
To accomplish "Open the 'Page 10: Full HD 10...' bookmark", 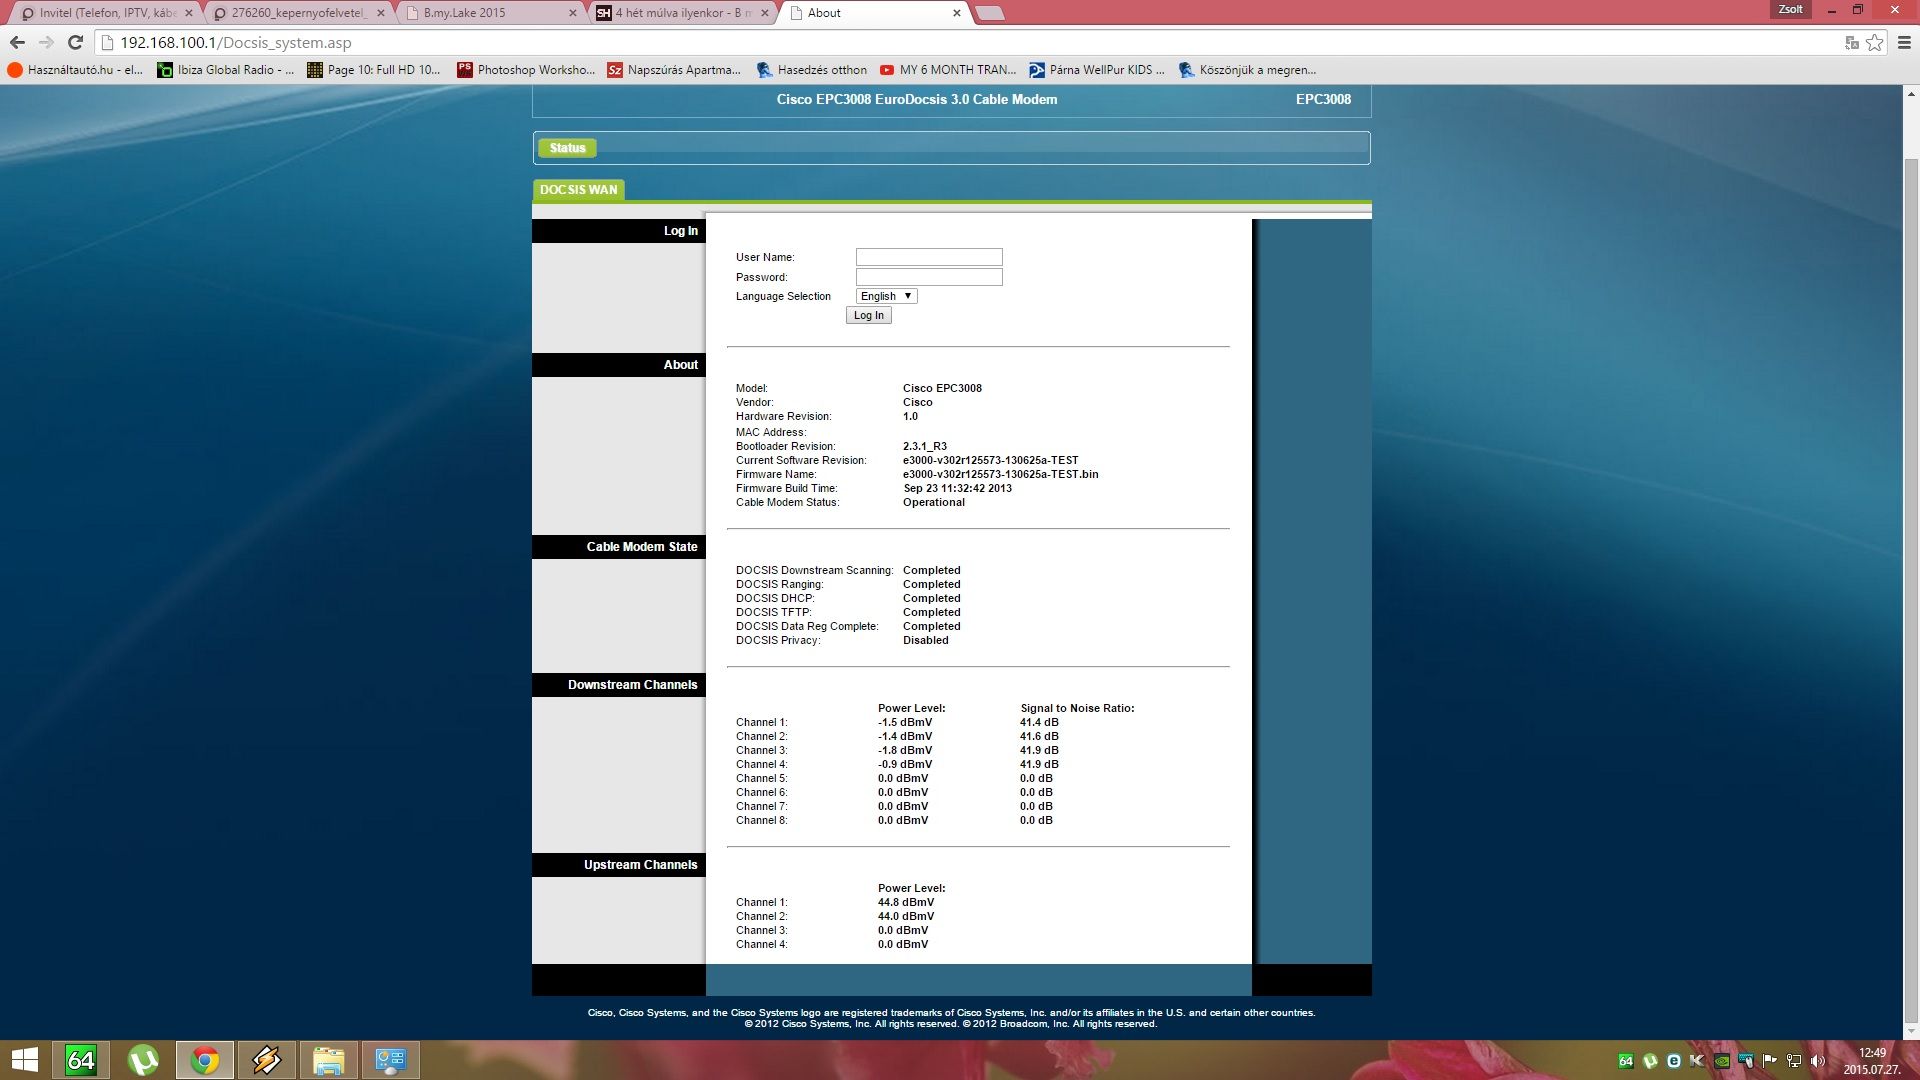I will click(374, 70).
